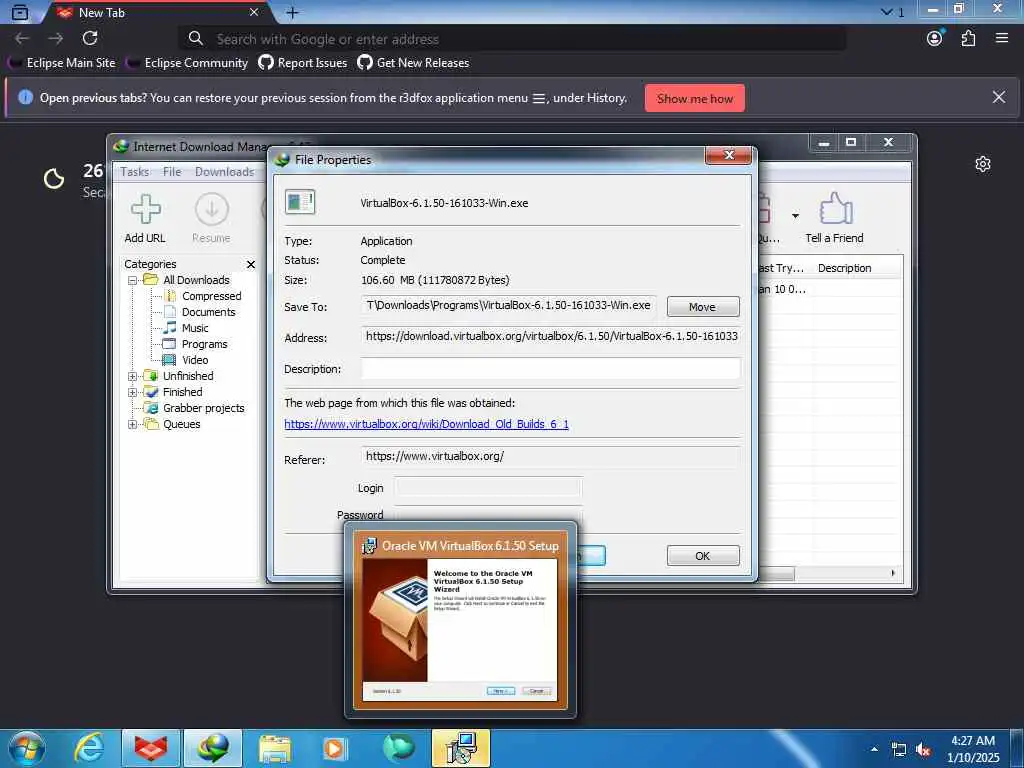Click the browser forward arrow
The width and height of the screenshot is (1024, 768).
point(56,39)
